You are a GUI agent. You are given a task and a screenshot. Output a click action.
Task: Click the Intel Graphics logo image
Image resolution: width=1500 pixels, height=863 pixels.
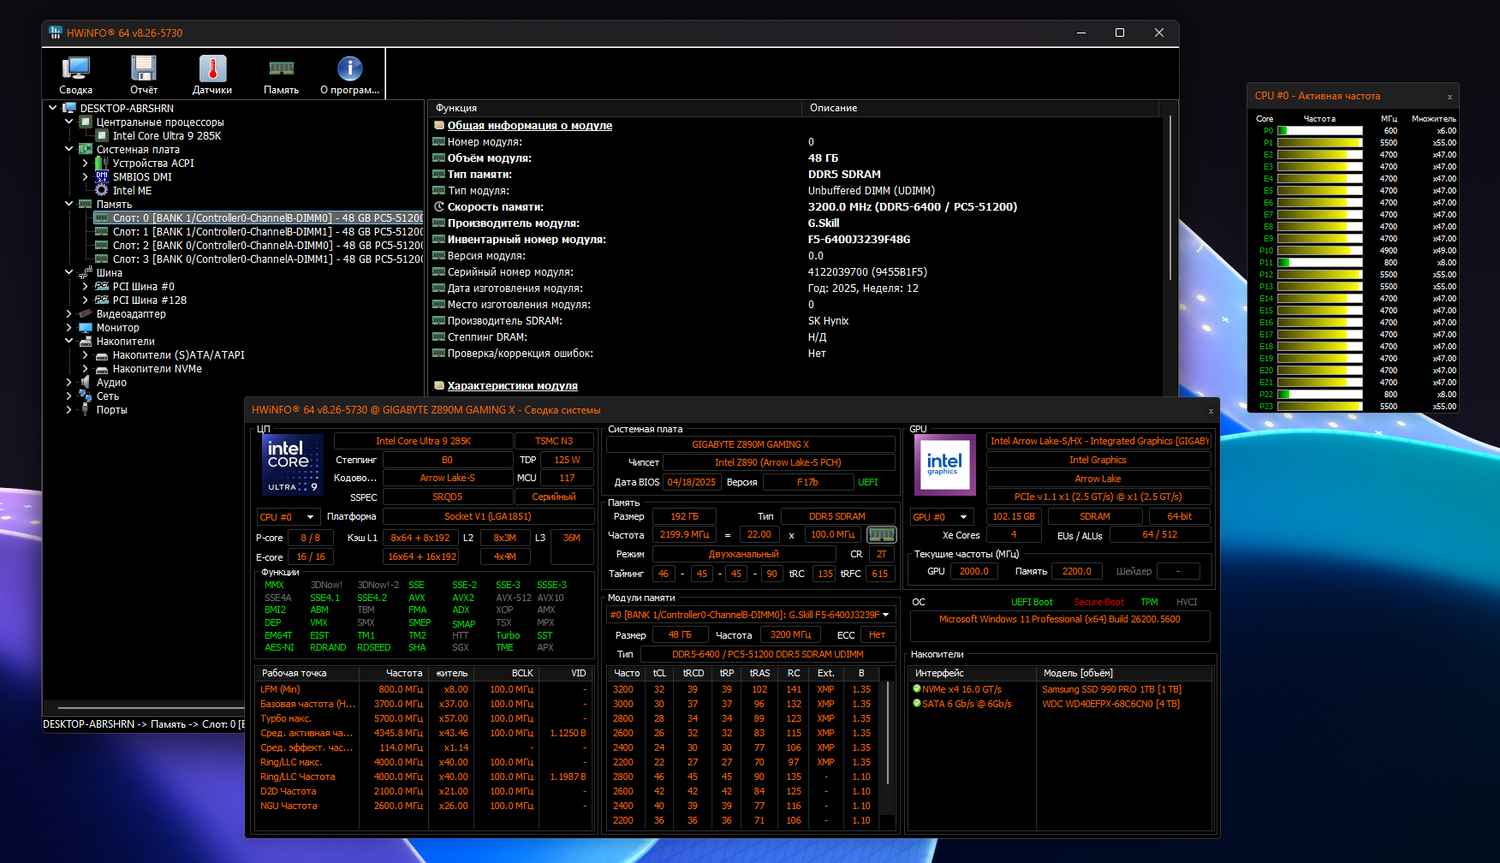pos(944,465)
